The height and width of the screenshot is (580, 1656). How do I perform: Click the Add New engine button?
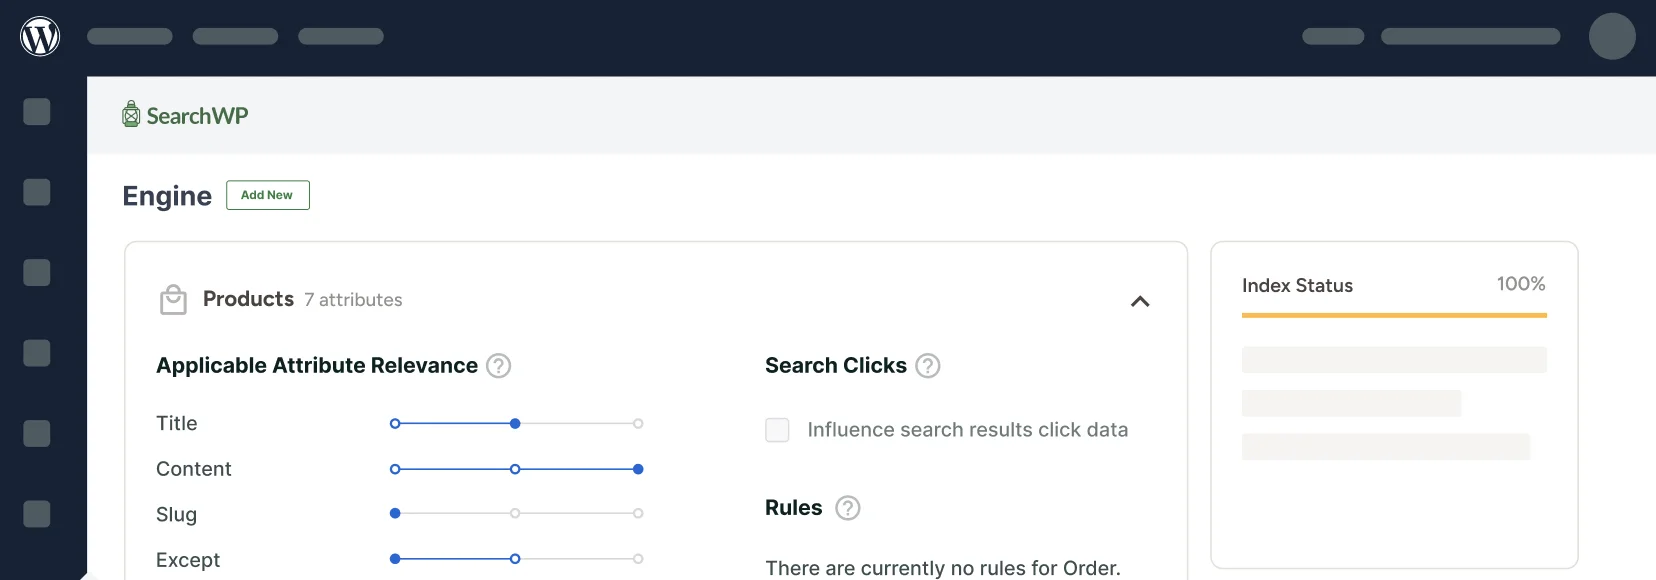[268, 195]
